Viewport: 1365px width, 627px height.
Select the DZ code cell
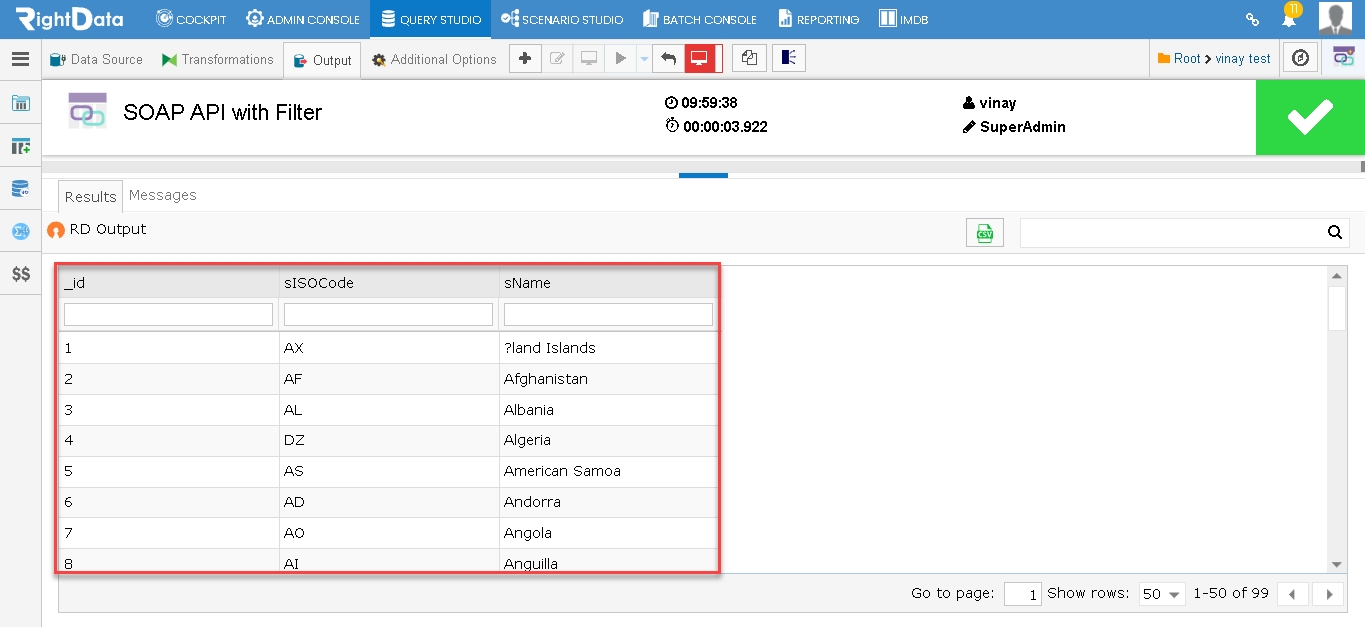pos(389,440)
